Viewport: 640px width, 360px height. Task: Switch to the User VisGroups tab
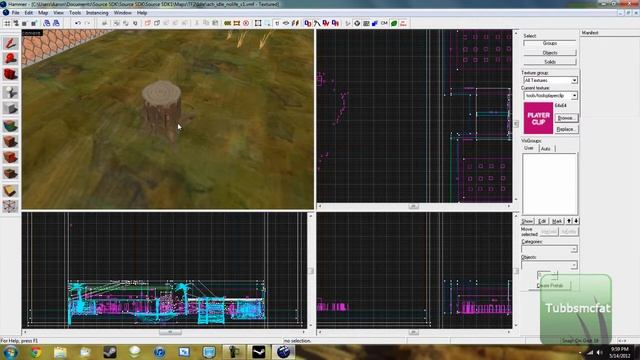(529, 148)
